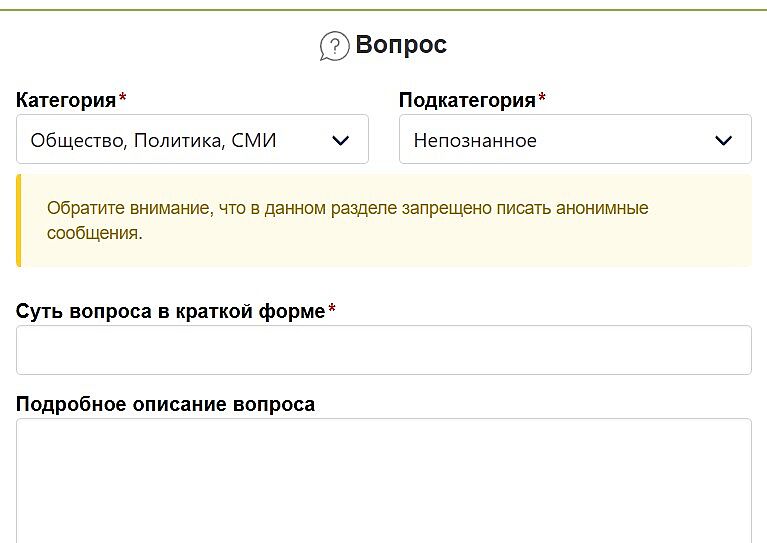Select the "Непознанное" value text
The width and height of the screenshot is (767, 543).
475,141
